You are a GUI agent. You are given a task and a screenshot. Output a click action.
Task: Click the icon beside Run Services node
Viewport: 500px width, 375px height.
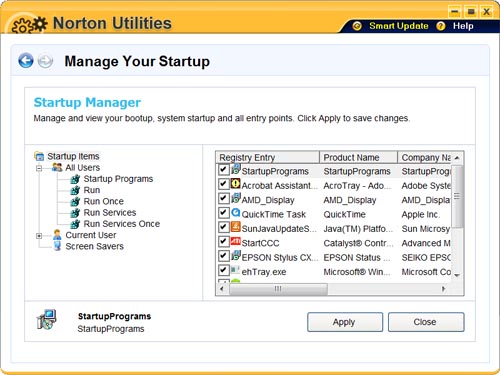pyautogui.click(x=75, y=213)
